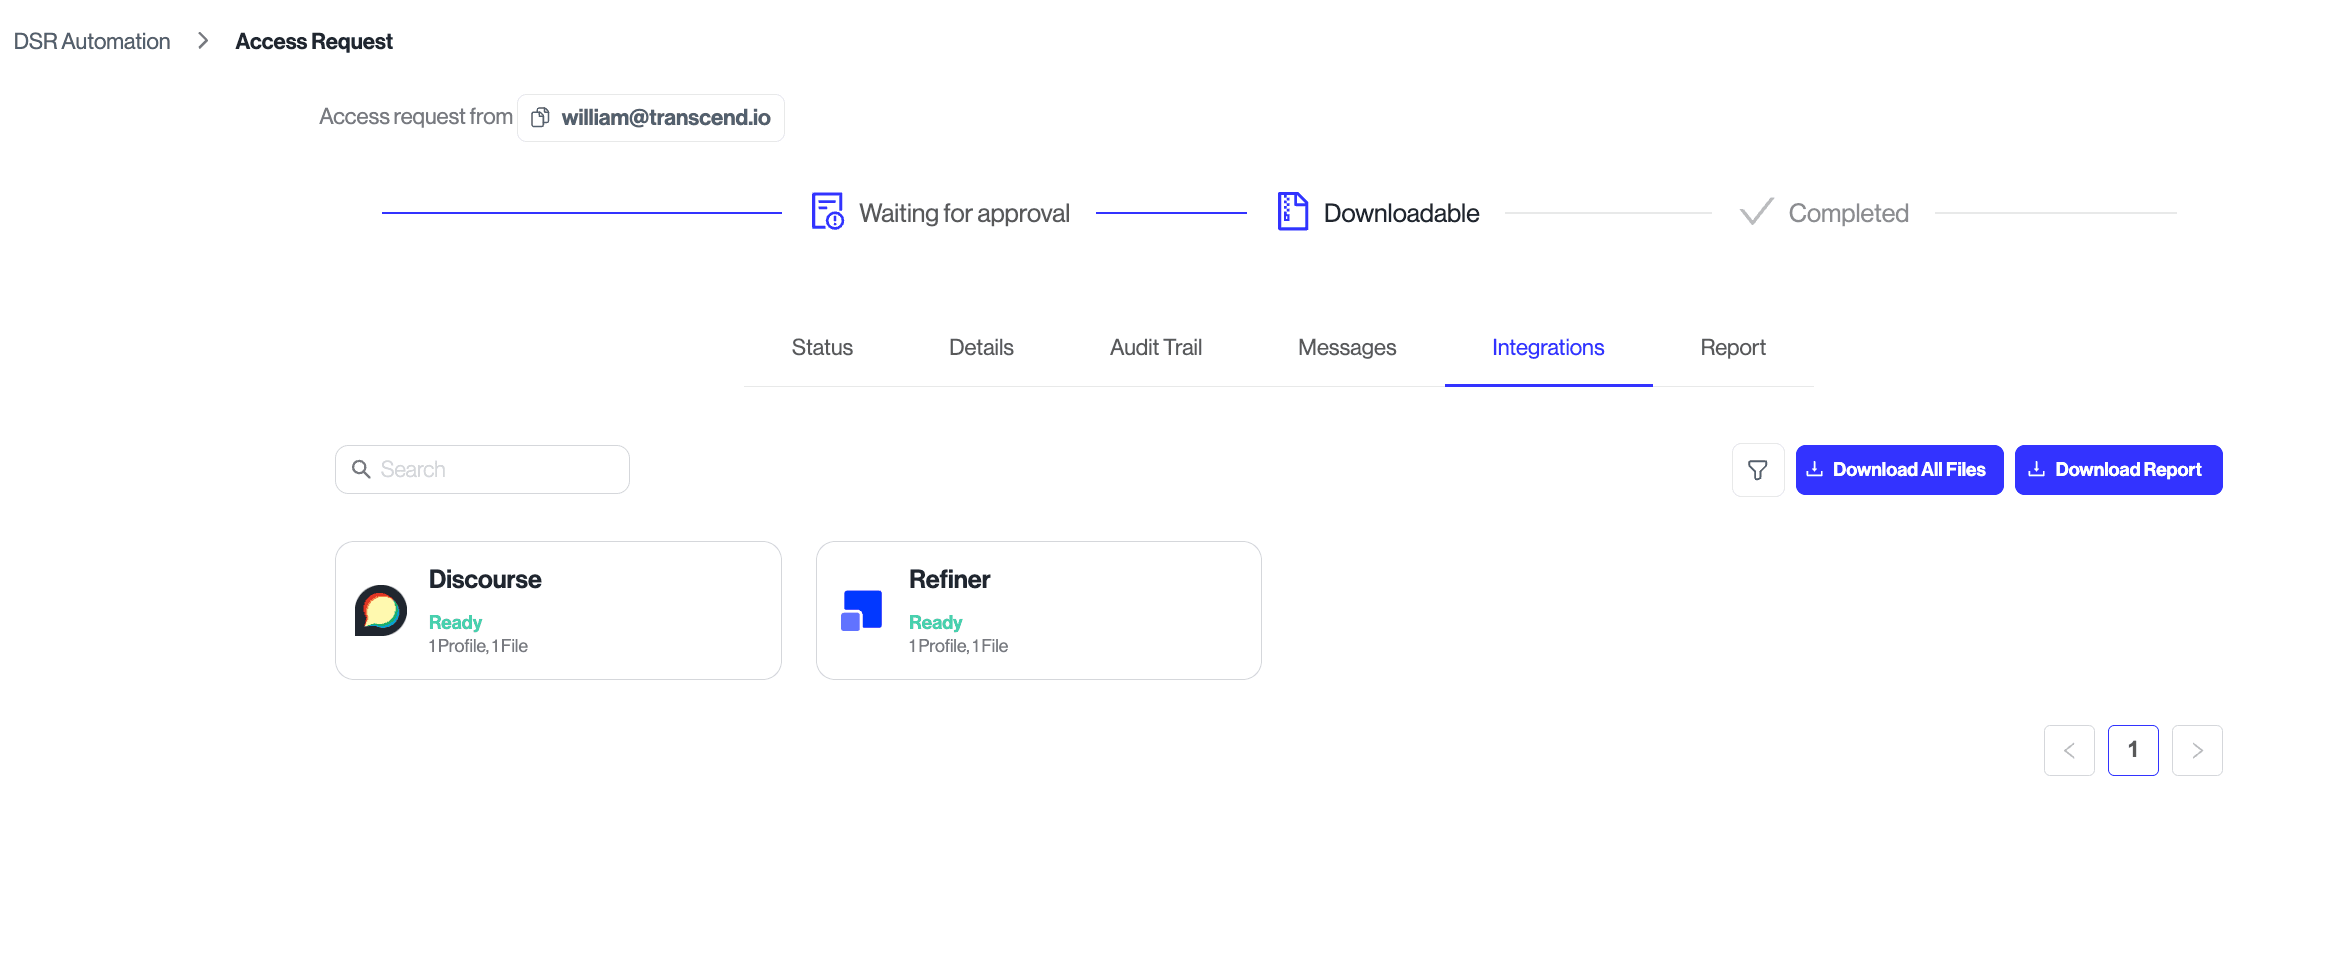Open the Messages tab
Image resolution: width=2348 pixels, height=972 pixels.
[x=1346, y=347]
